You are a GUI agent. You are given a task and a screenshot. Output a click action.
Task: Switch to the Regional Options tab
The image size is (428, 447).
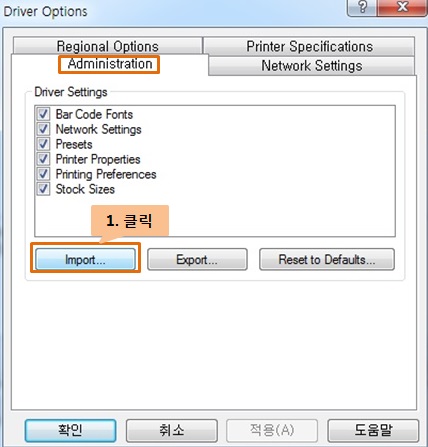[x=107, y=46]
